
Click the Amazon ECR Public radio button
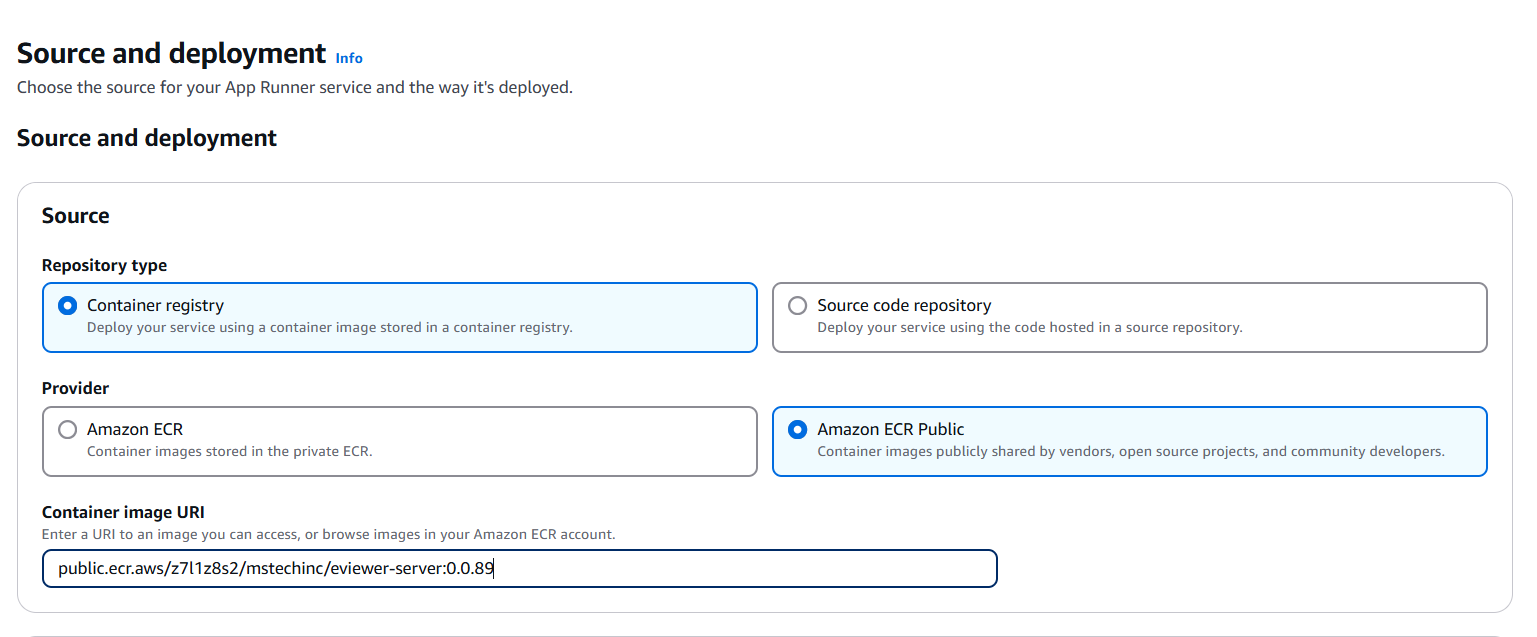click(797, 429)
